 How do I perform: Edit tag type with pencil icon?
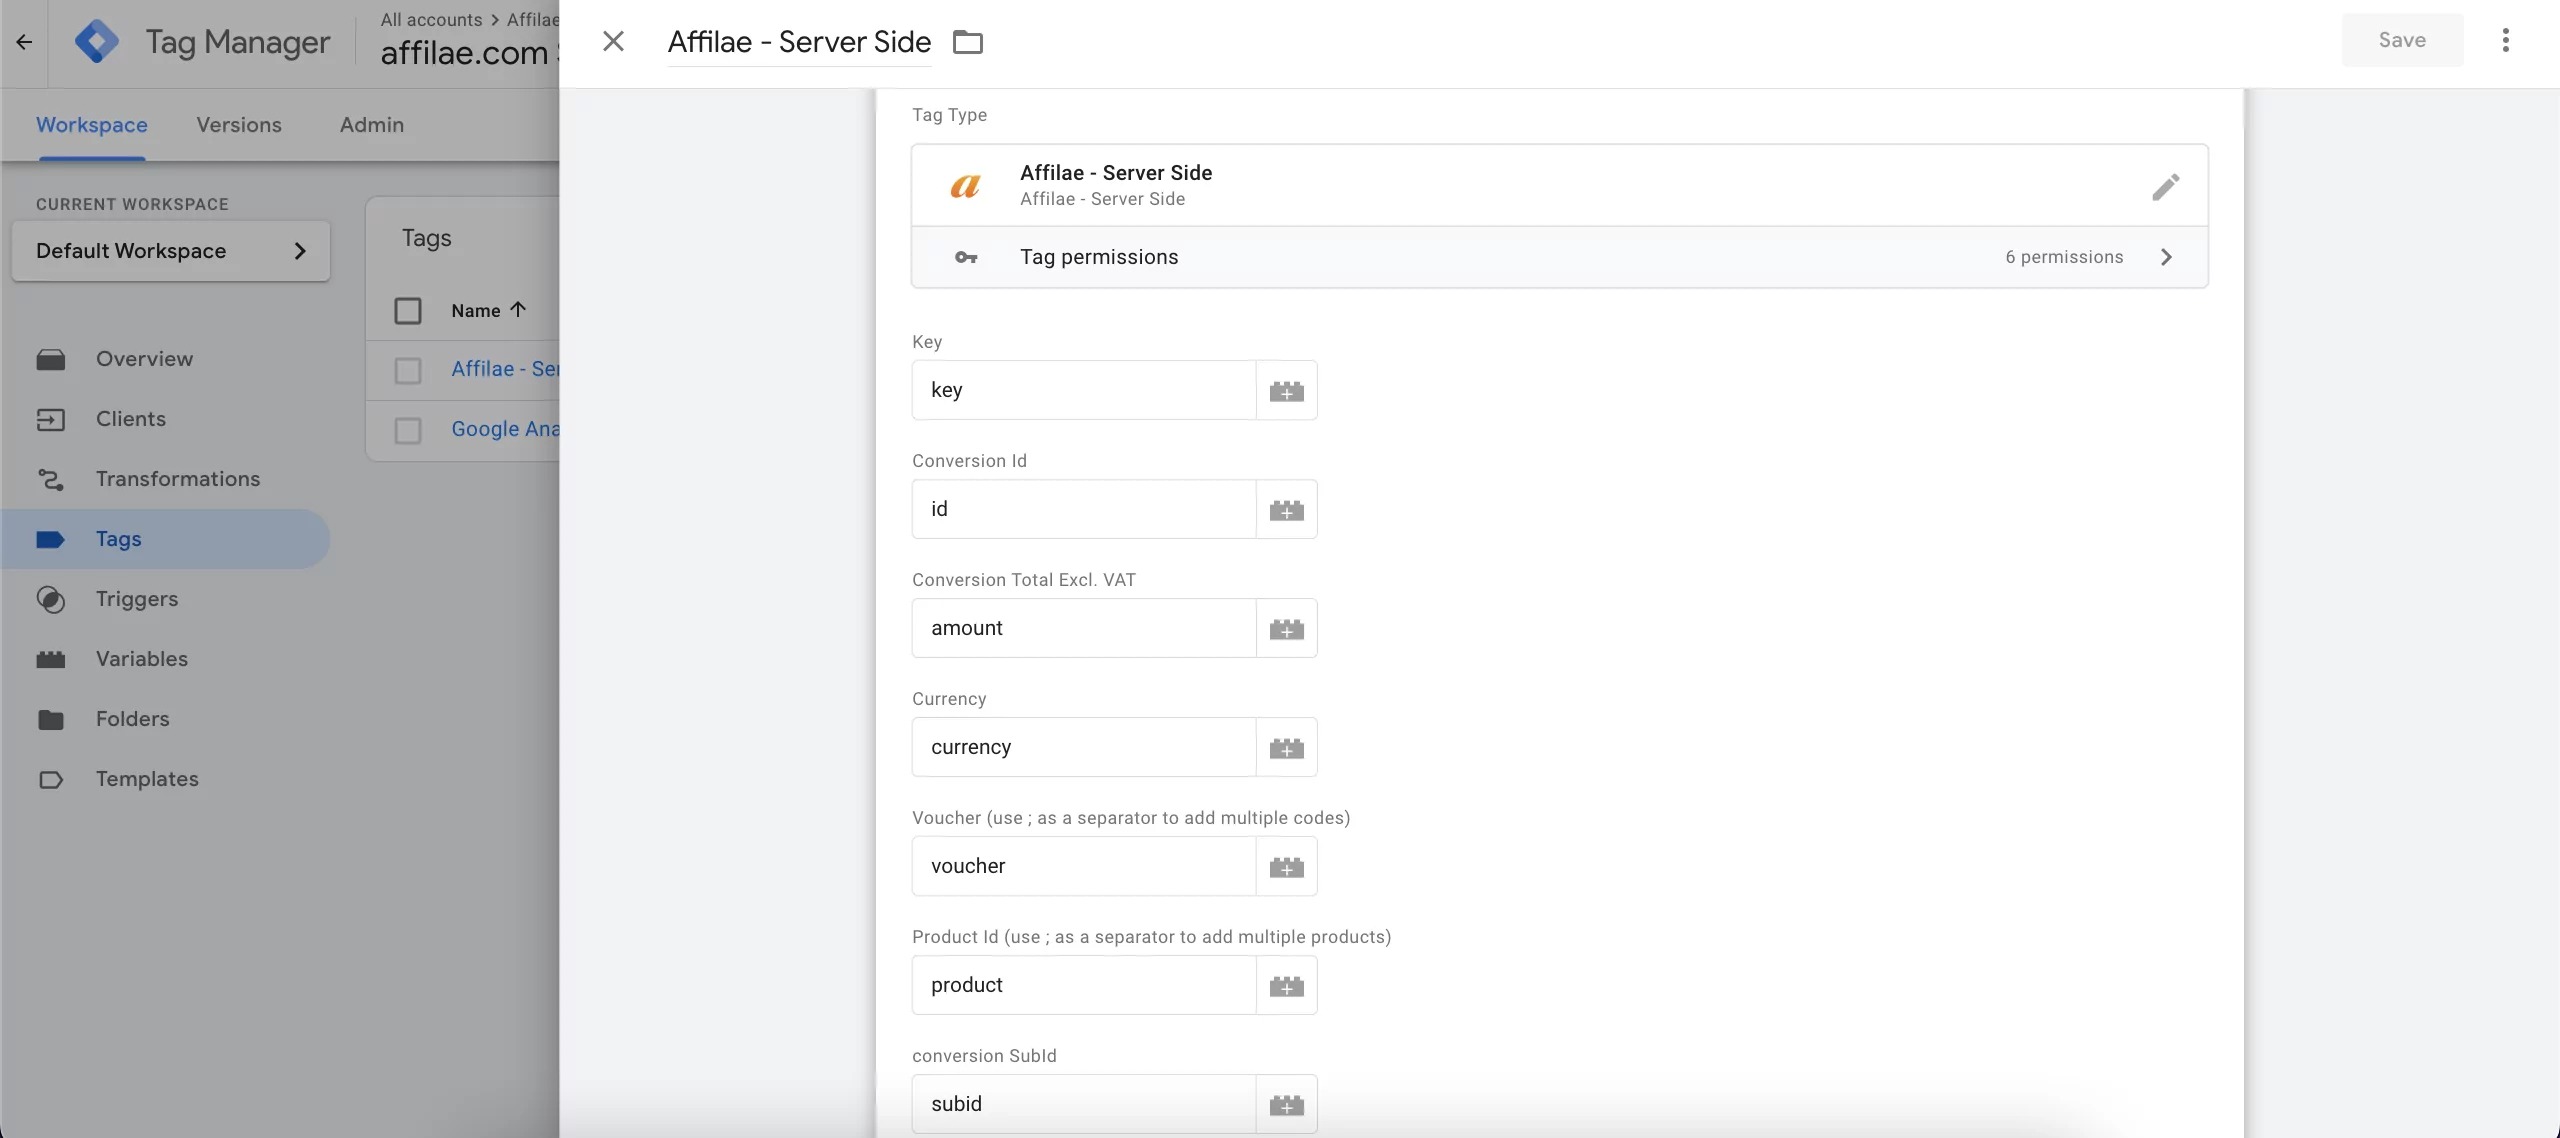pyautogui.click(x=2165, y=186)
